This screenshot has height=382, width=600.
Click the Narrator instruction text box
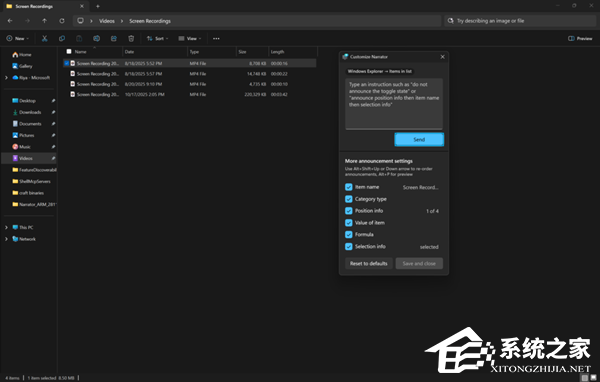[x=394, y=104]
